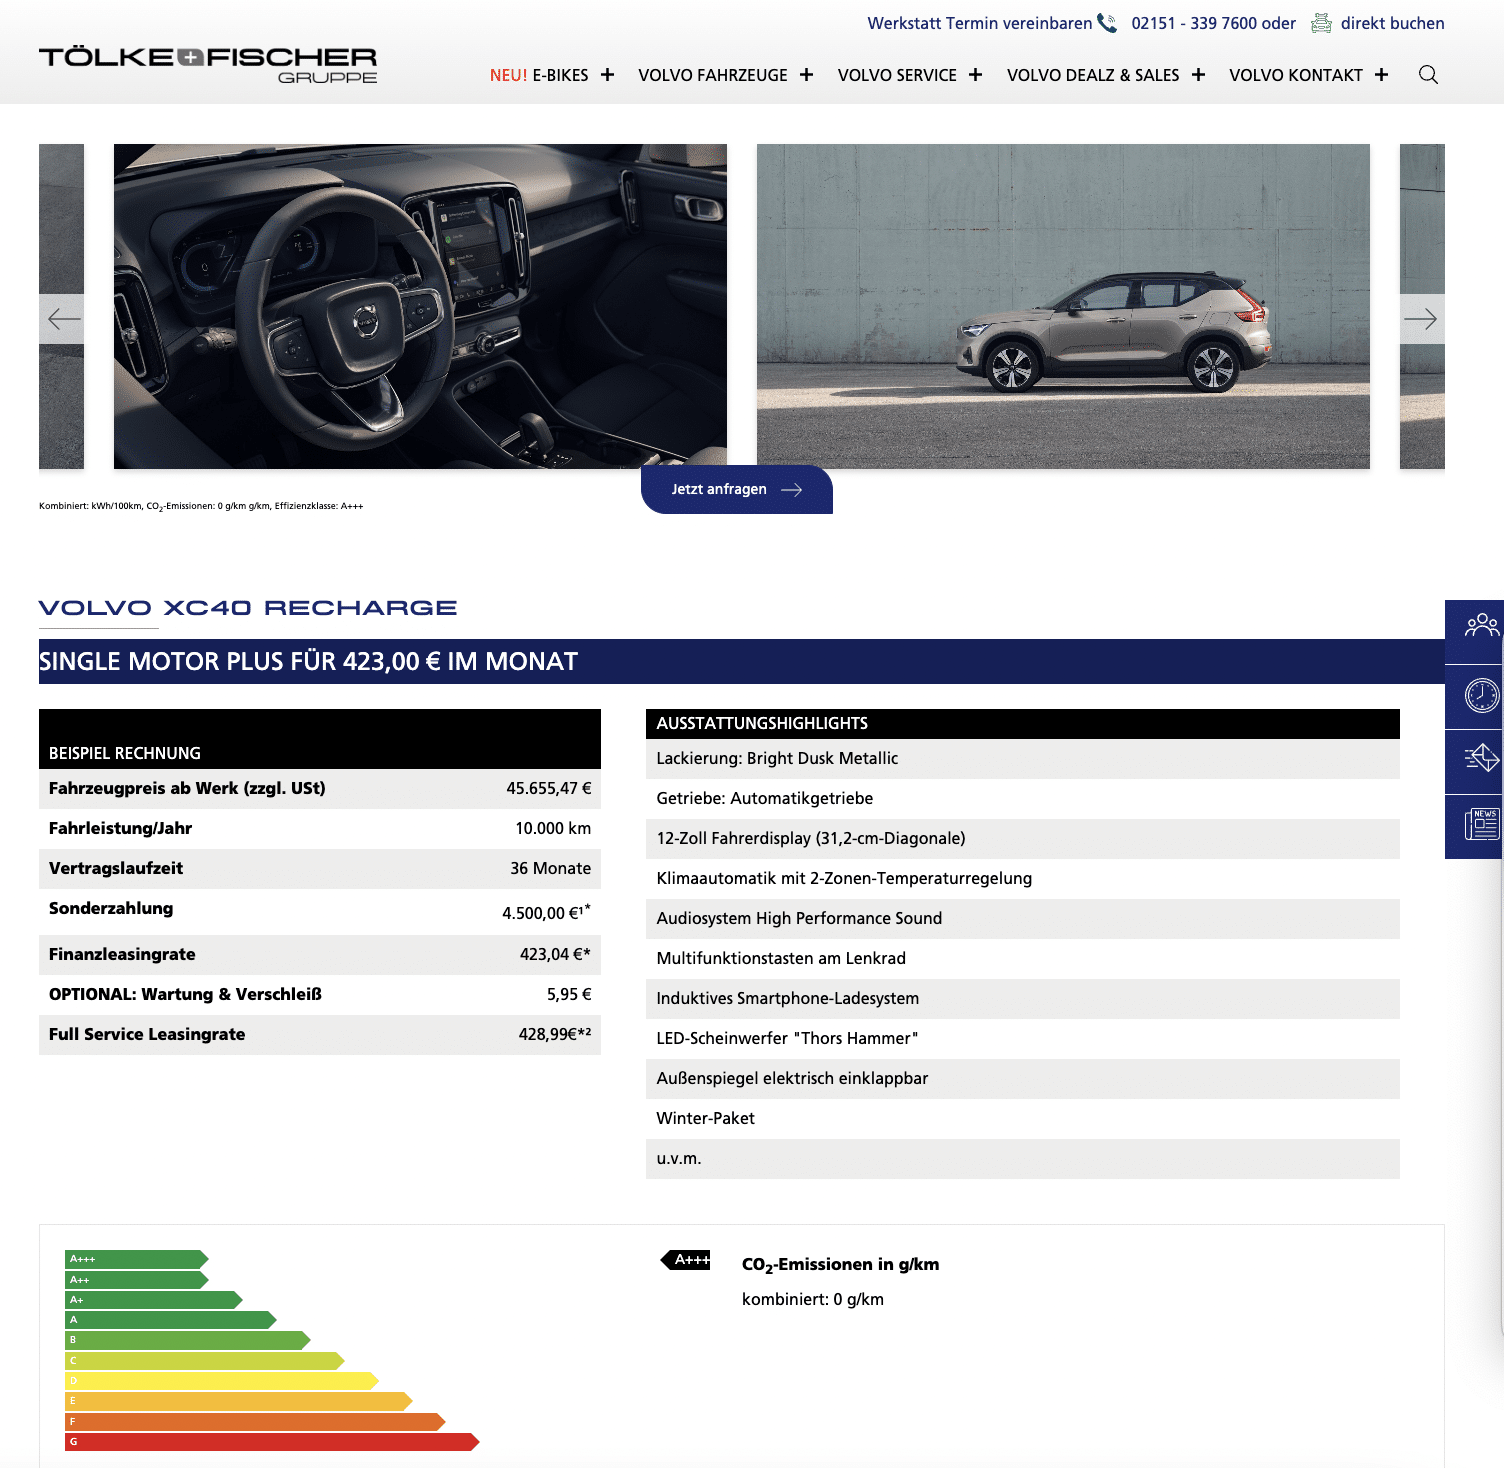
Task: Open the XC40 exterior side image
Action: [x=1063, y=306]
